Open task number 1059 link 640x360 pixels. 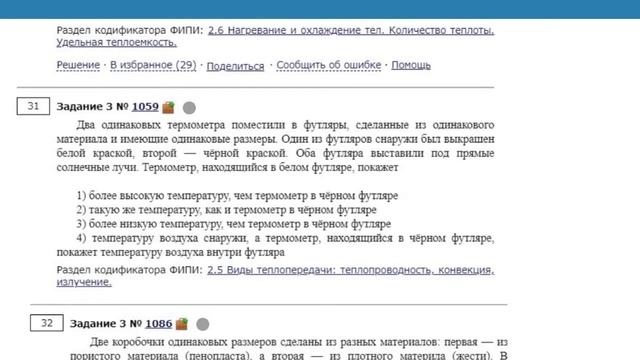click(145, 107)
